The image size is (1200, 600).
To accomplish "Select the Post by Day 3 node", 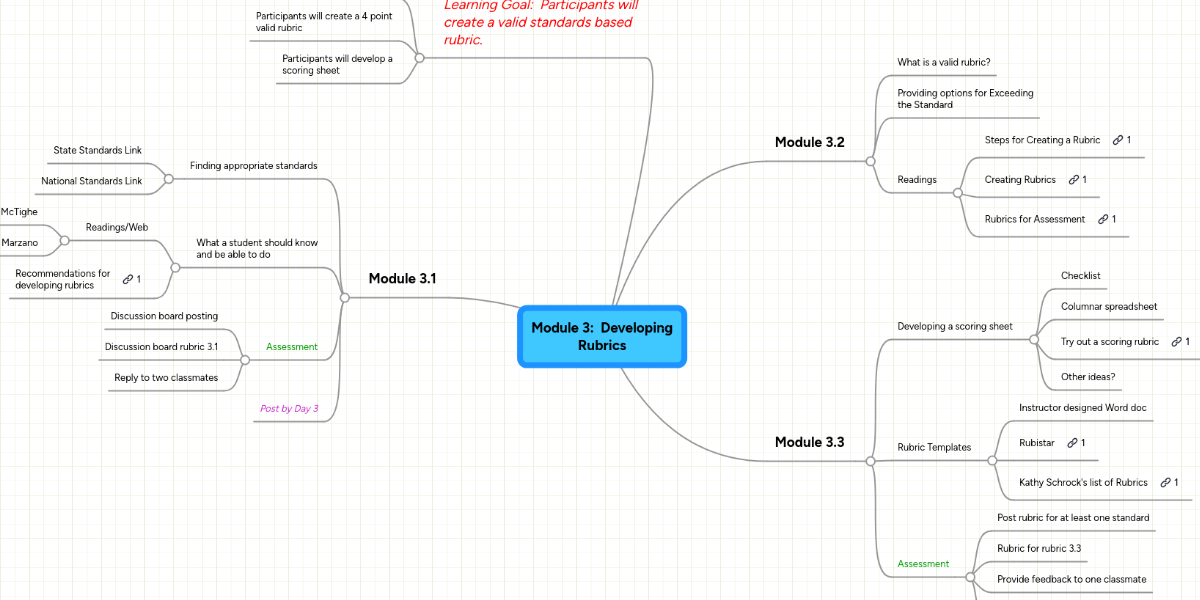I will point(289,408).
